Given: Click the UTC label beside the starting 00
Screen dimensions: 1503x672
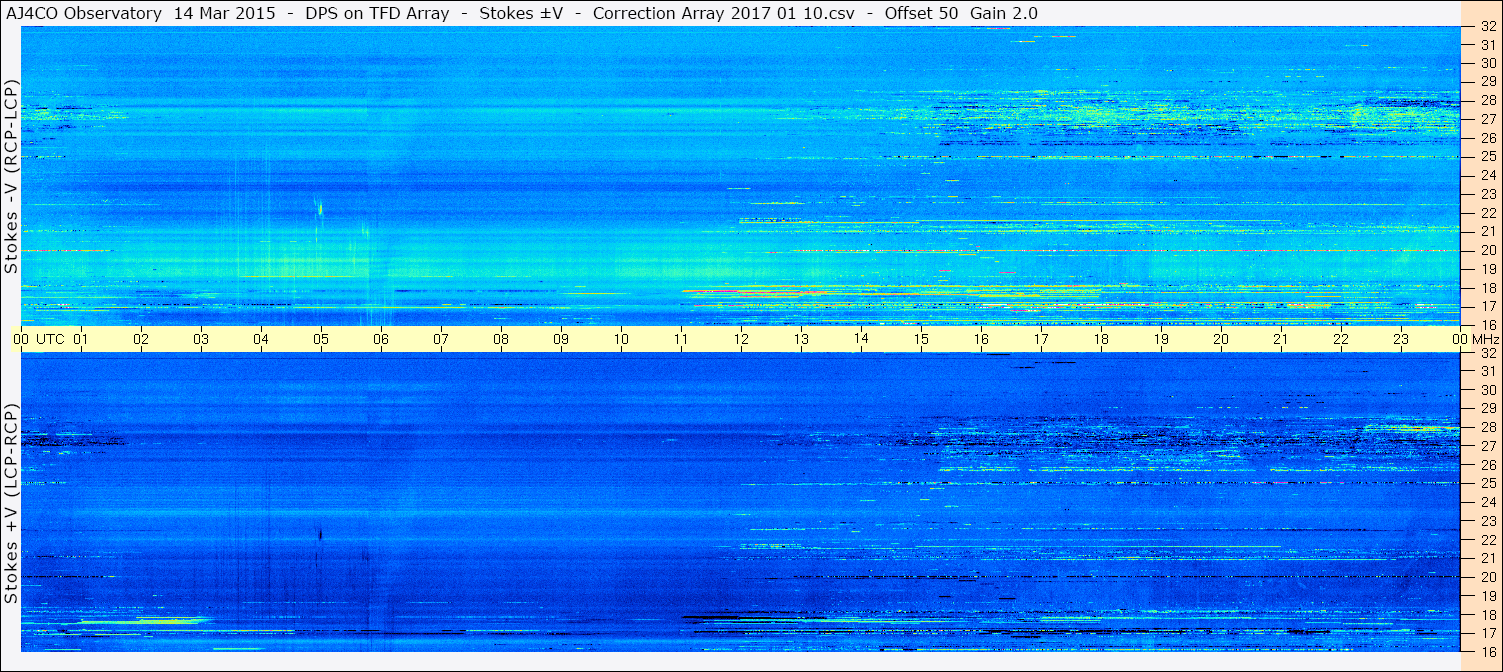Looking at the screenshot, I should (x=50, y=339).
